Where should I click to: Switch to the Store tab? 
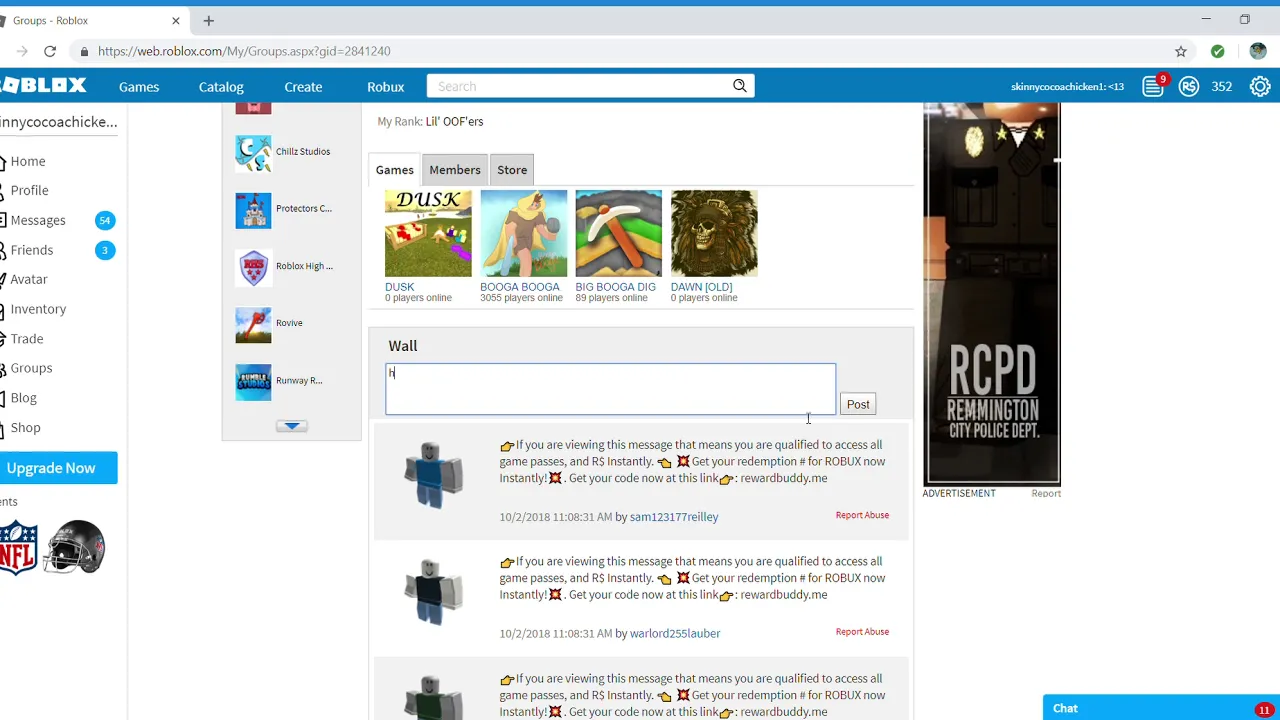point(512,170)
